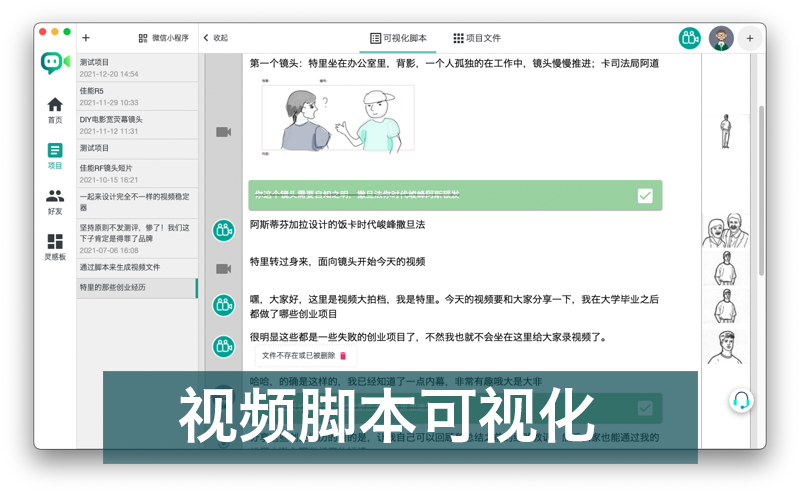Select the 佳能R5 project
800x494 pixels.
coord(137,96)
